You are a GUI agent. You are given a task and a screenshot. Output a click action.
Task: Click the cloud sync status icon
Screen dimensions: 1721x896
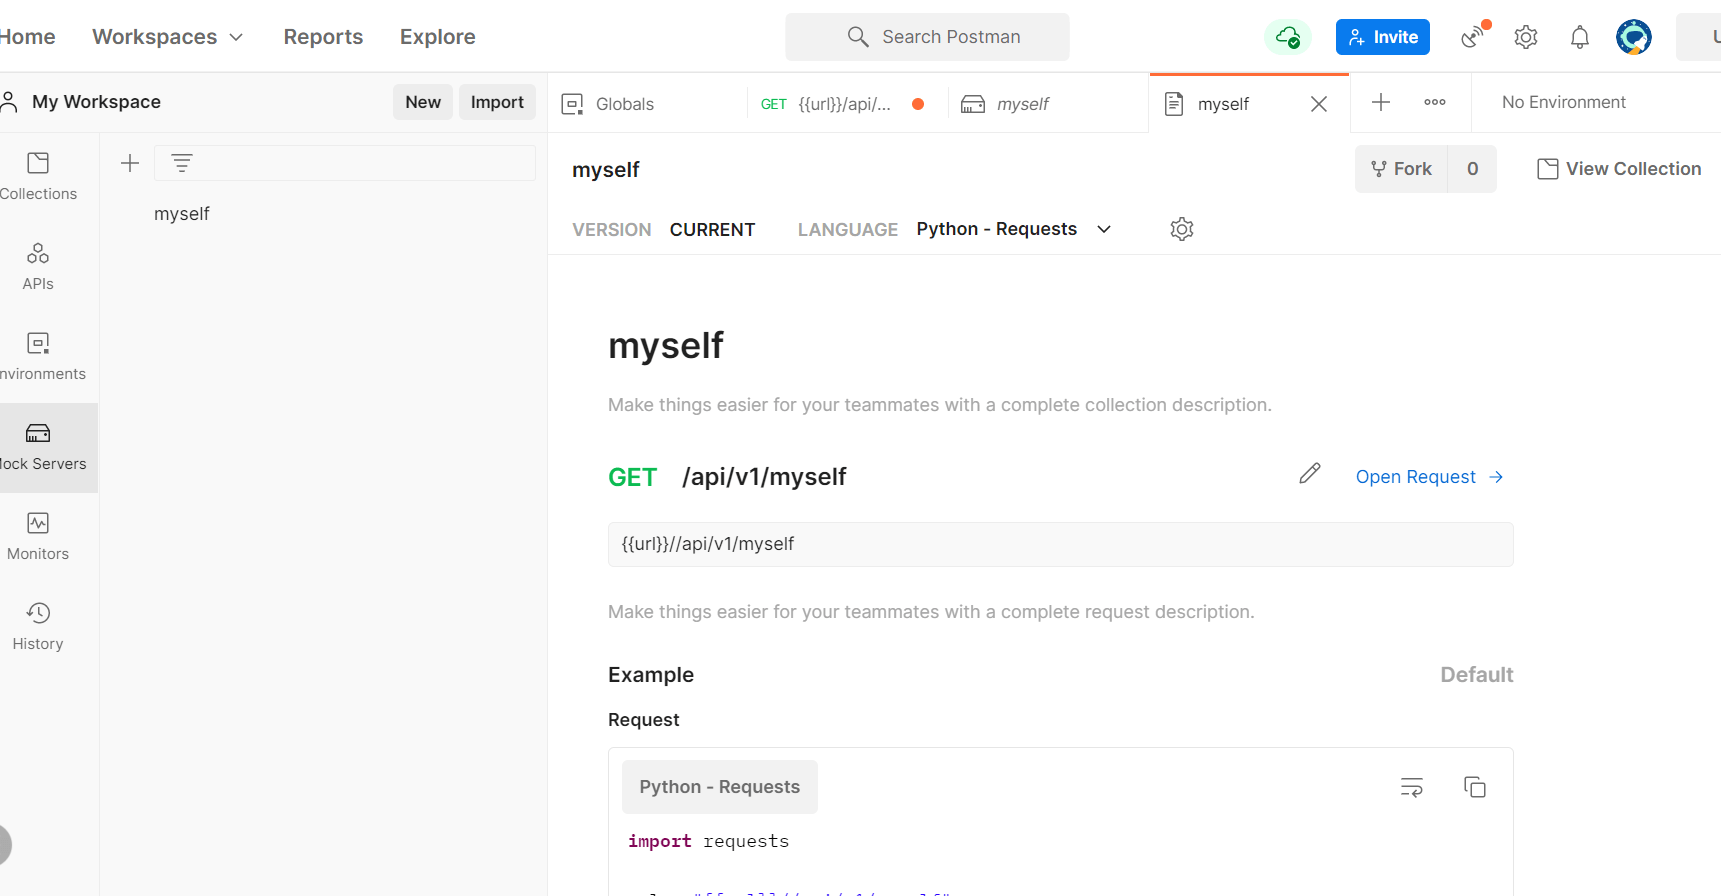[1288, 37]
